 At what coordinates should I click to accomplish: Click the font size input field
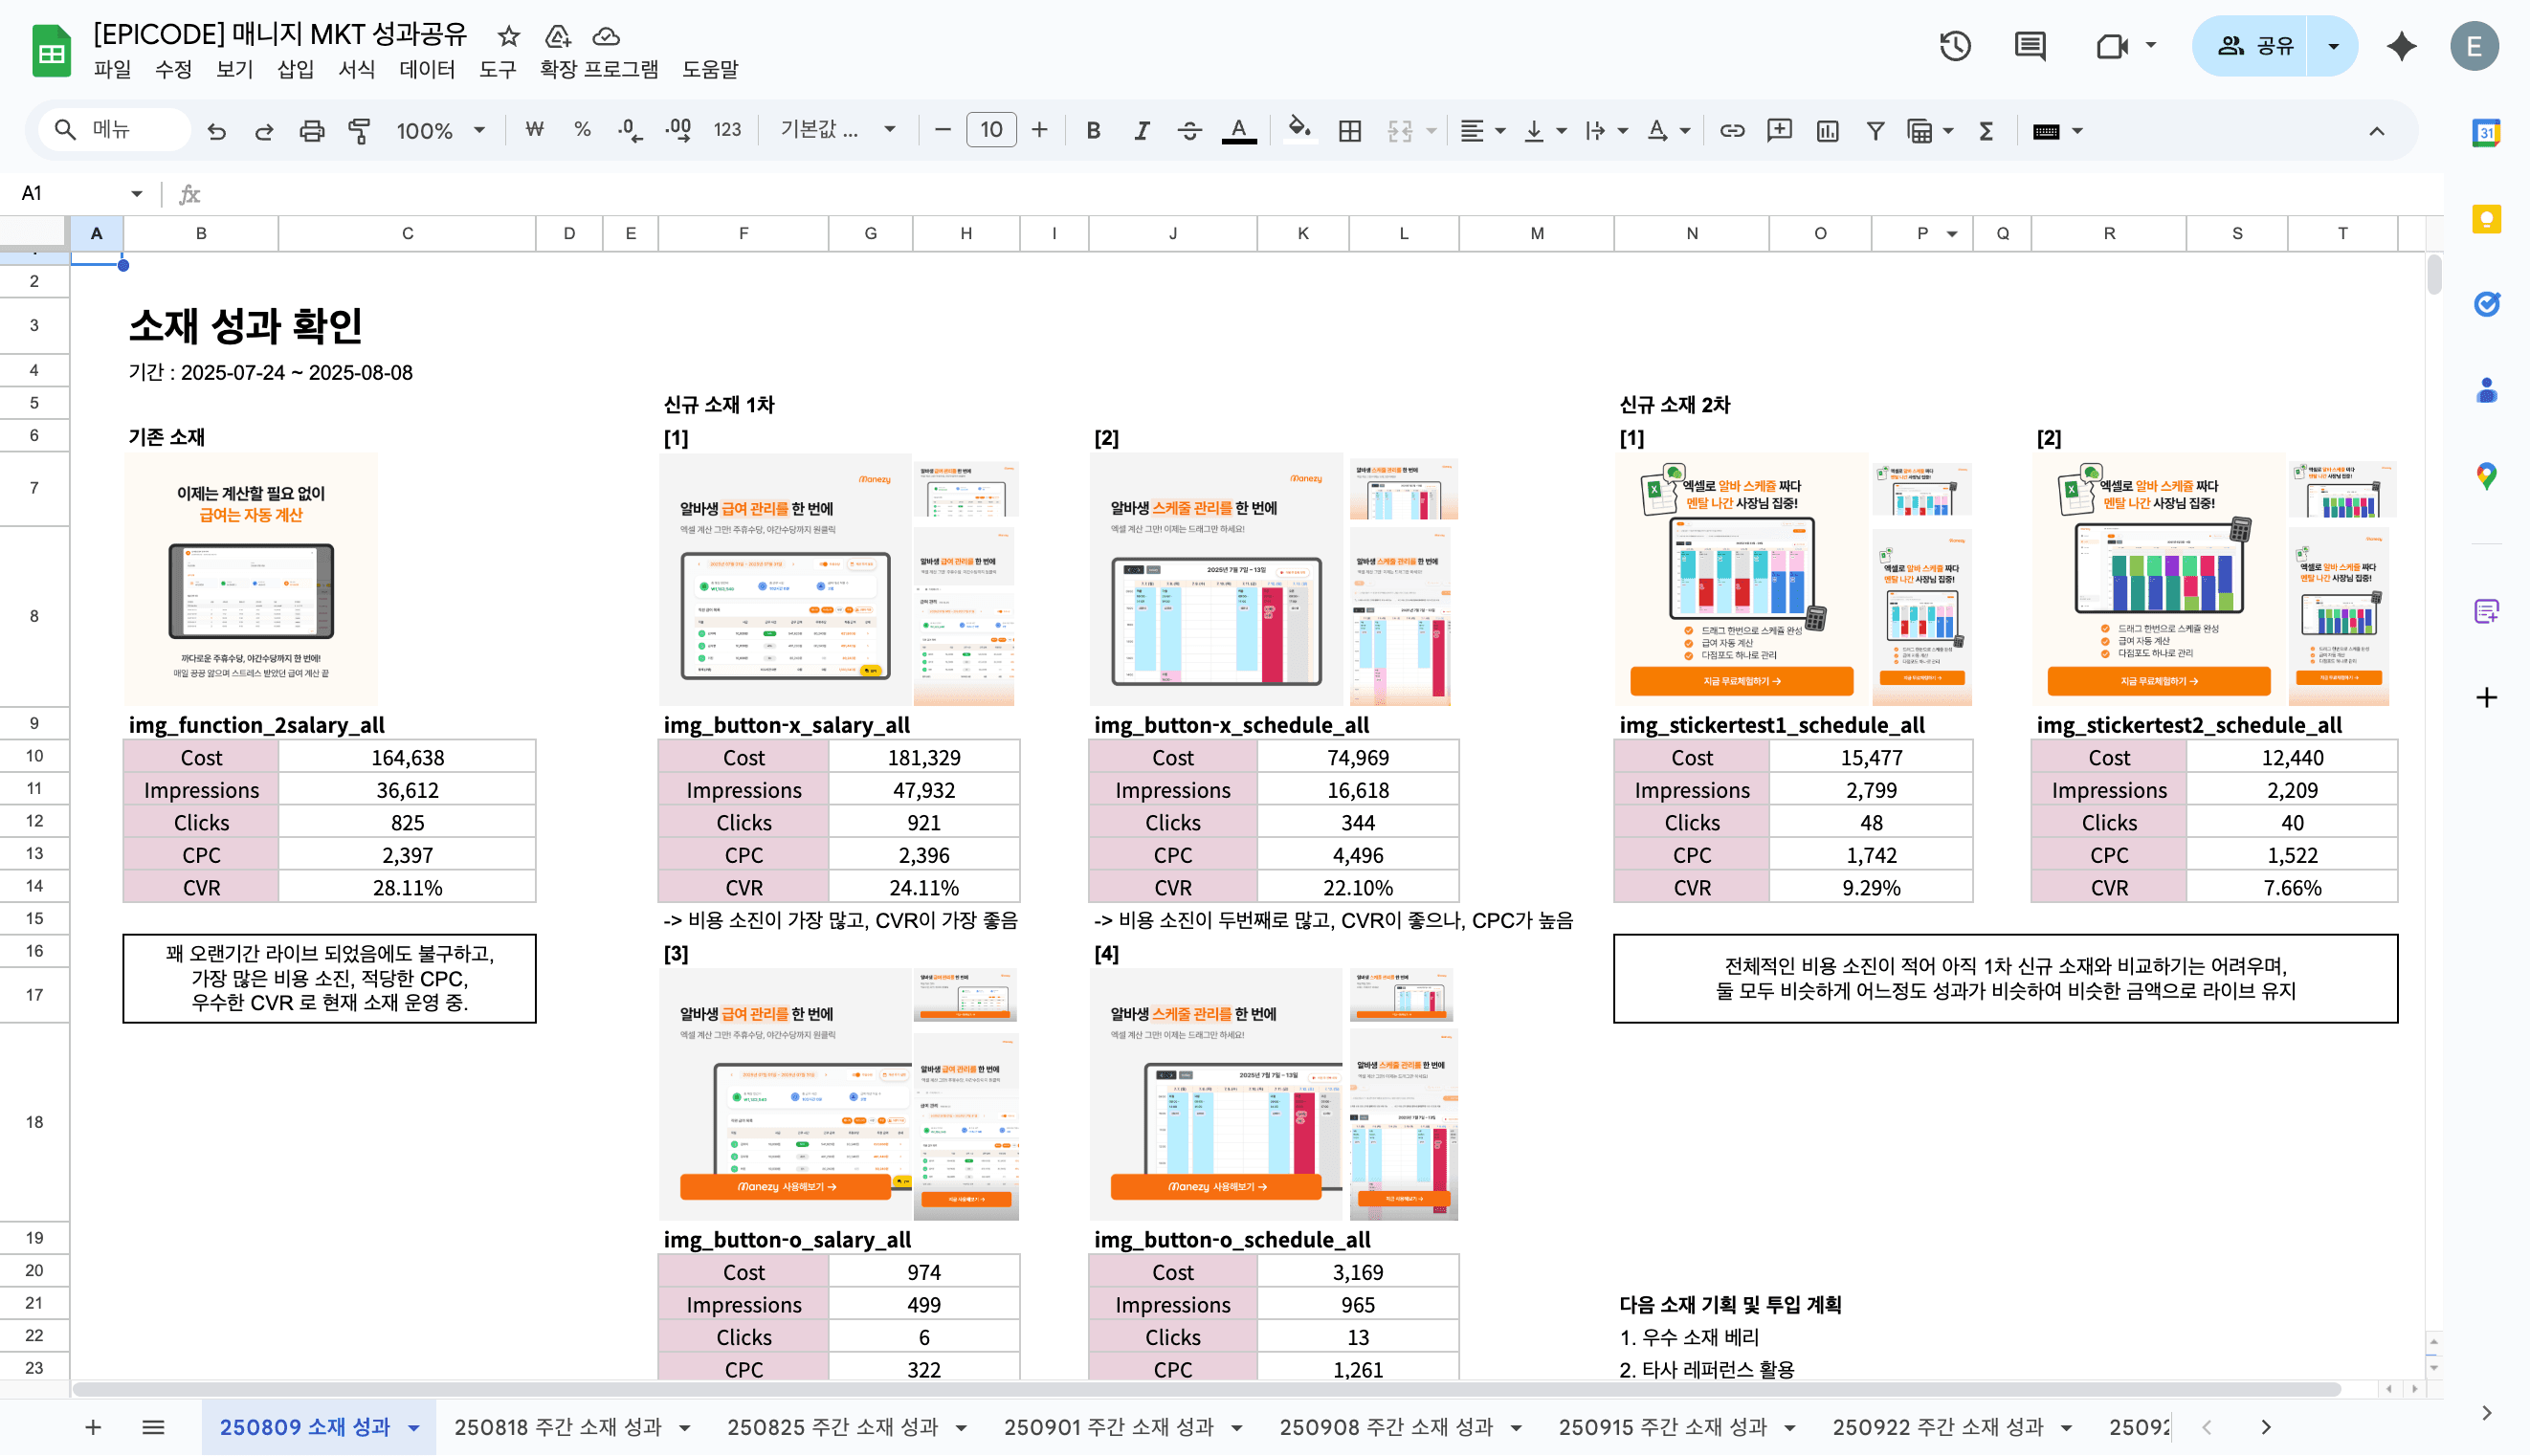click(x=990, y=130)
